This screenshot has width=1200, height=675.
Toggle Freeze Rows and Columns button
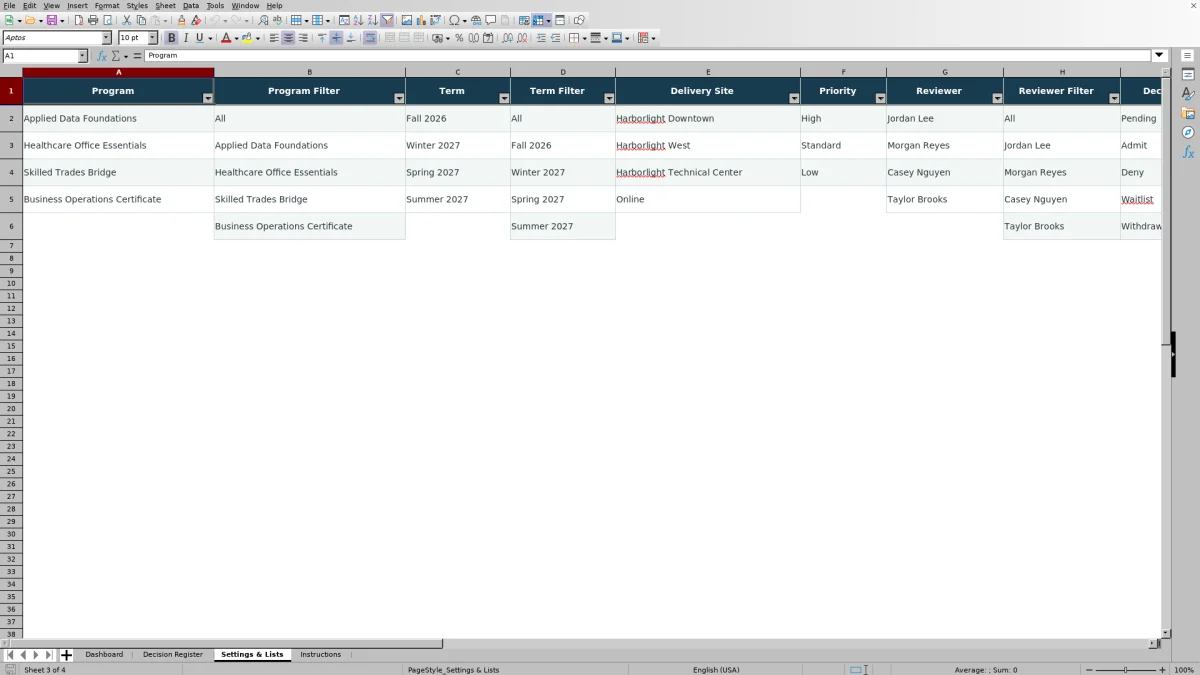pos(538,20)
